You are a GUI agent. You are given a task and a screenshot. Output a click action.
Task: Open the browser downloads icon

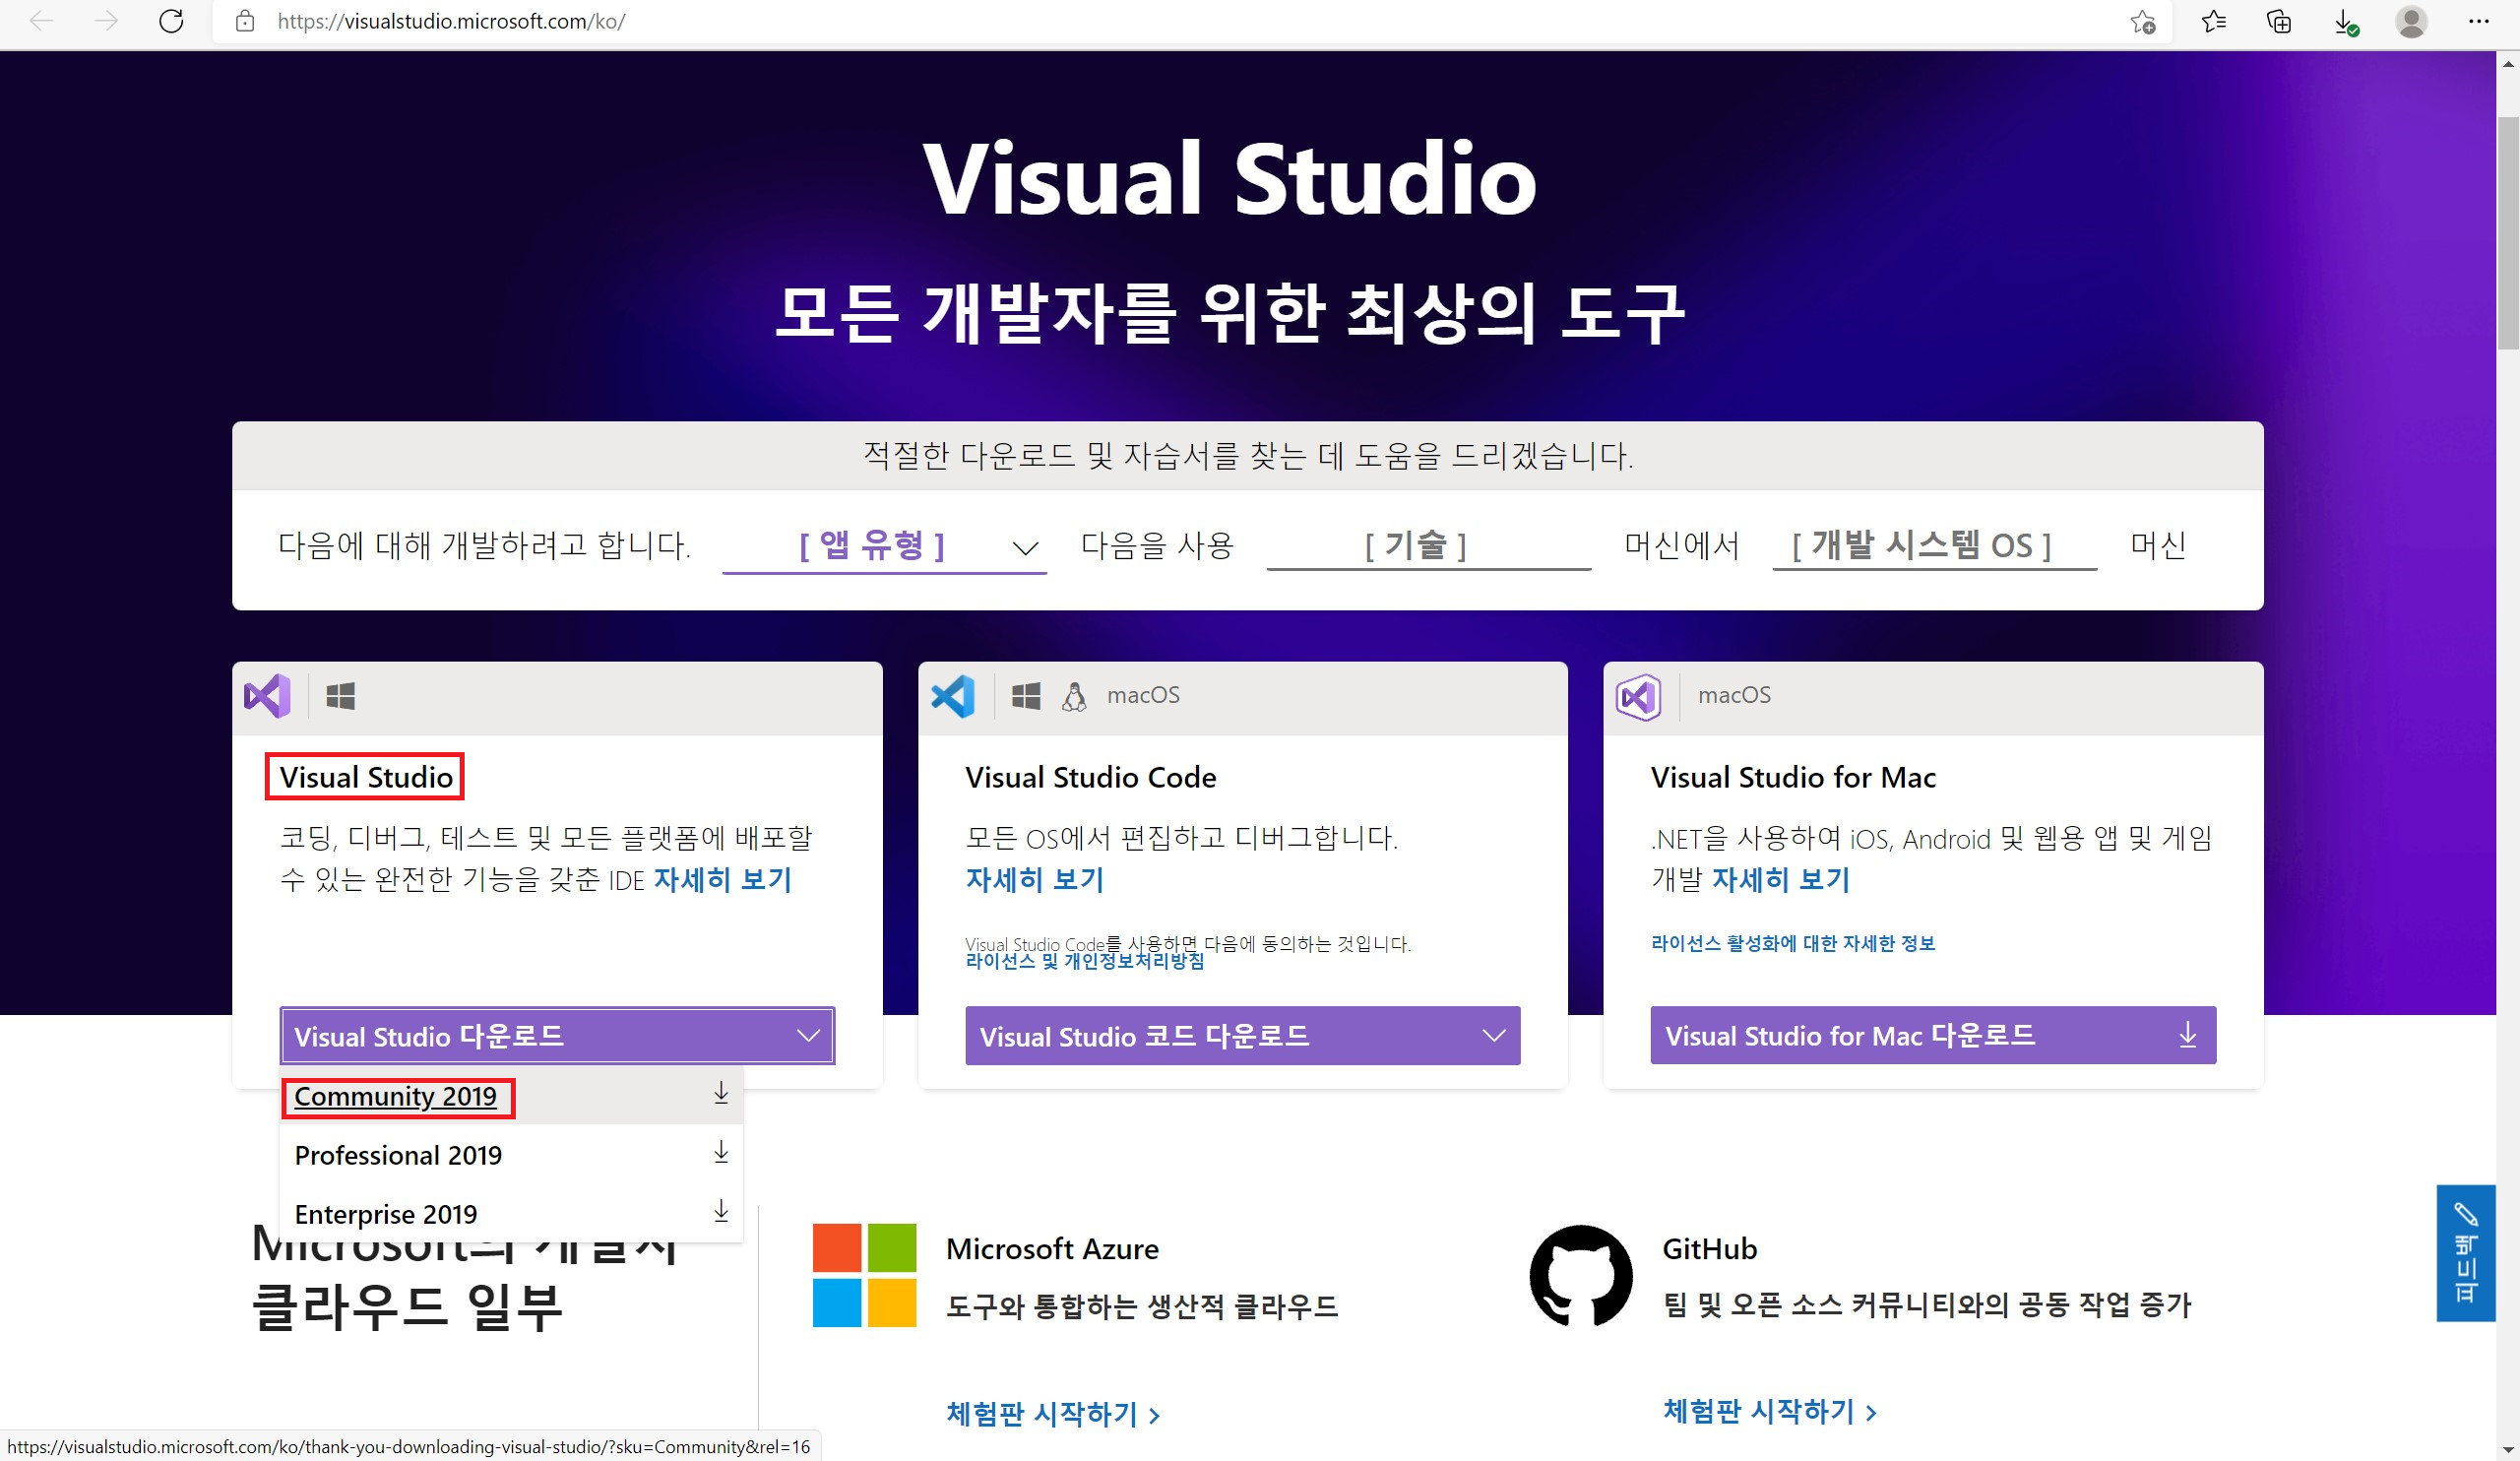2345,21
